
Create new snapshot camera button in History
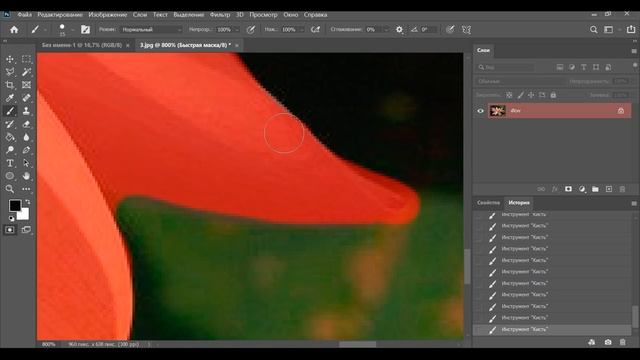point(608,342)
